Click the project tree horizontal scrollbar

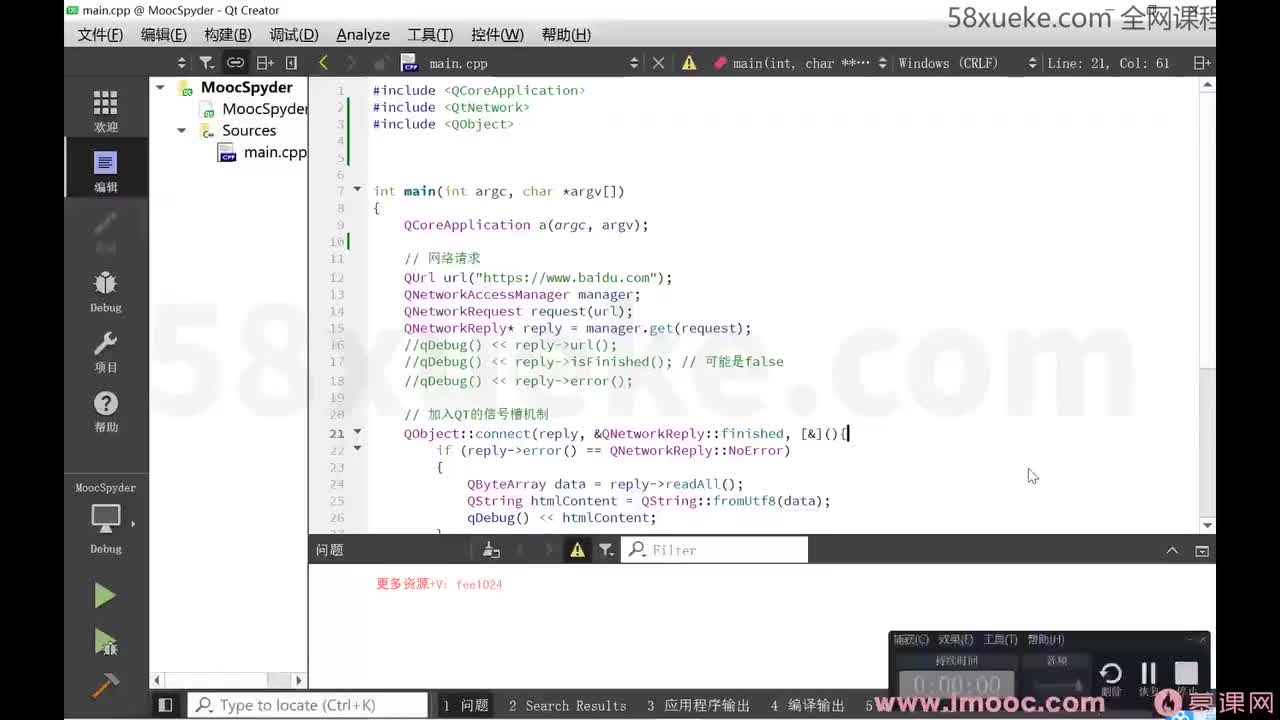228,680
